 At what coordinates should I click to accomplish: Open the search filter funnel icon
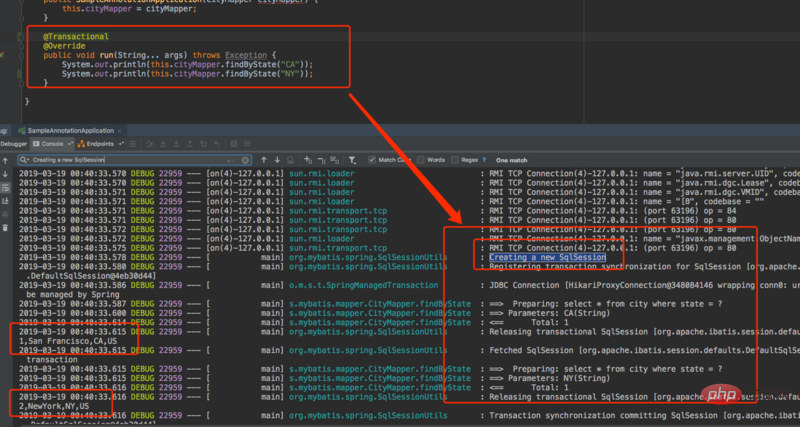point(352,160)
